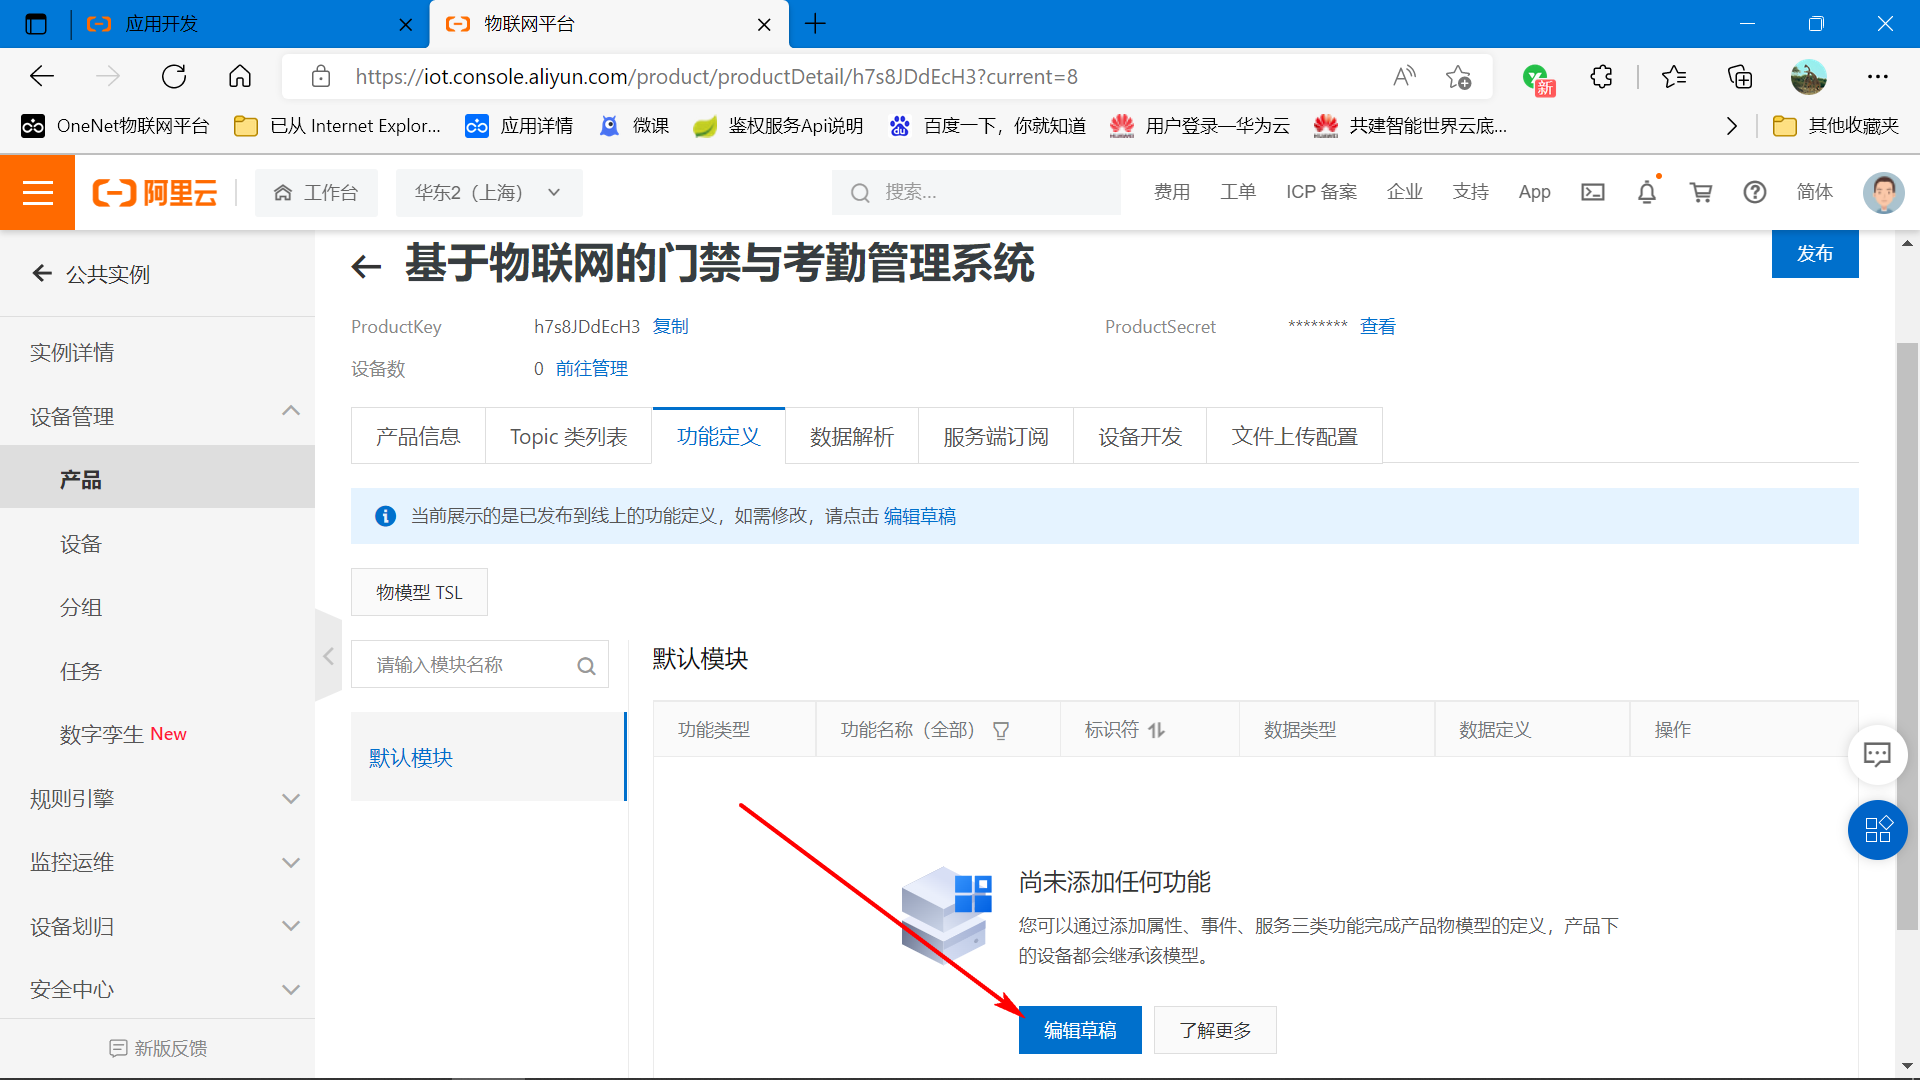Switch to the 数据解析 tab

852,437
